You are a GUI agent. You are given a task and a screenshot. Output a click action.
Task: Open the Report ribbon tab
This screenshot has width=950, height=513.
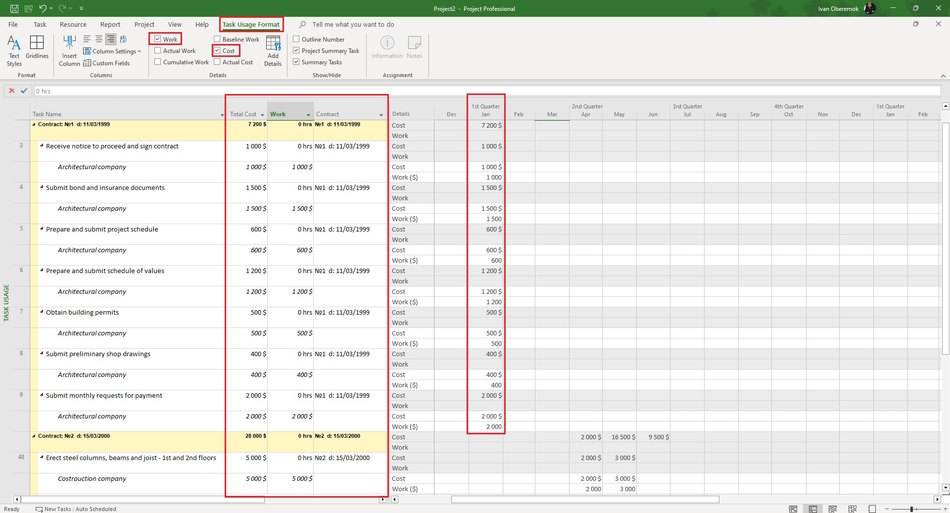pyautogui.click(x=110, y=24)
